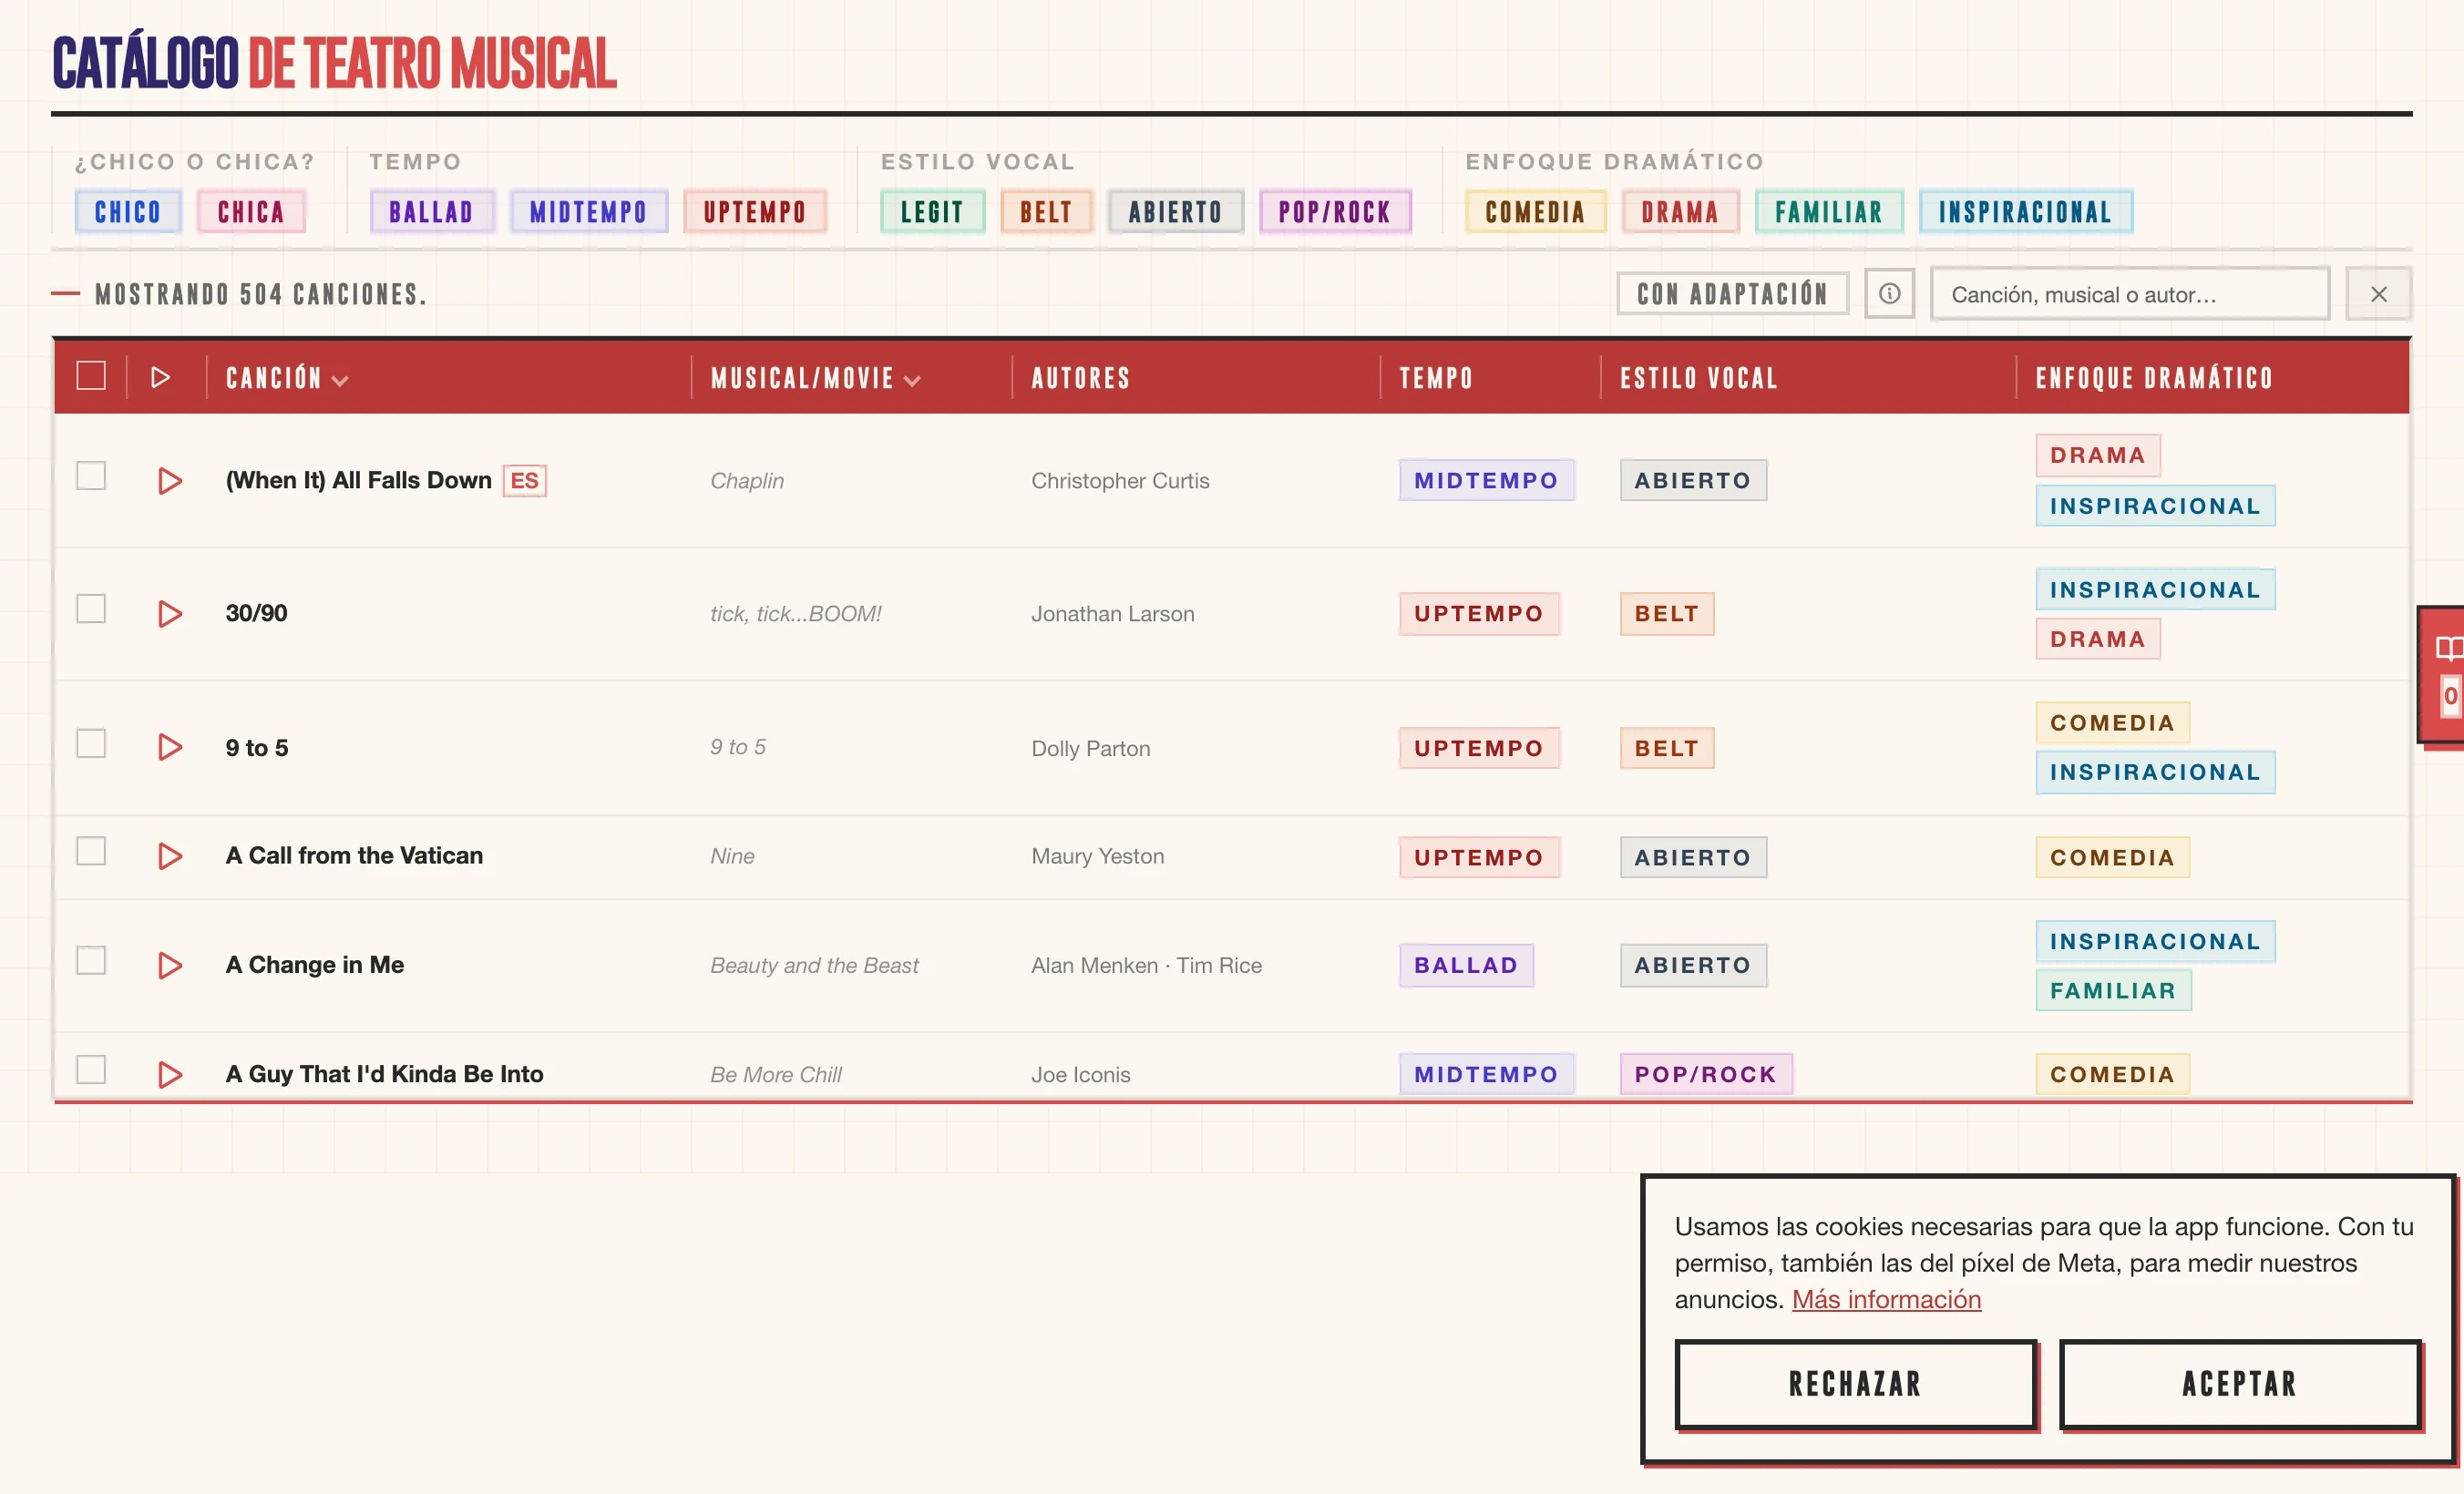Play A Change in Me

click(x=170, y=966)
